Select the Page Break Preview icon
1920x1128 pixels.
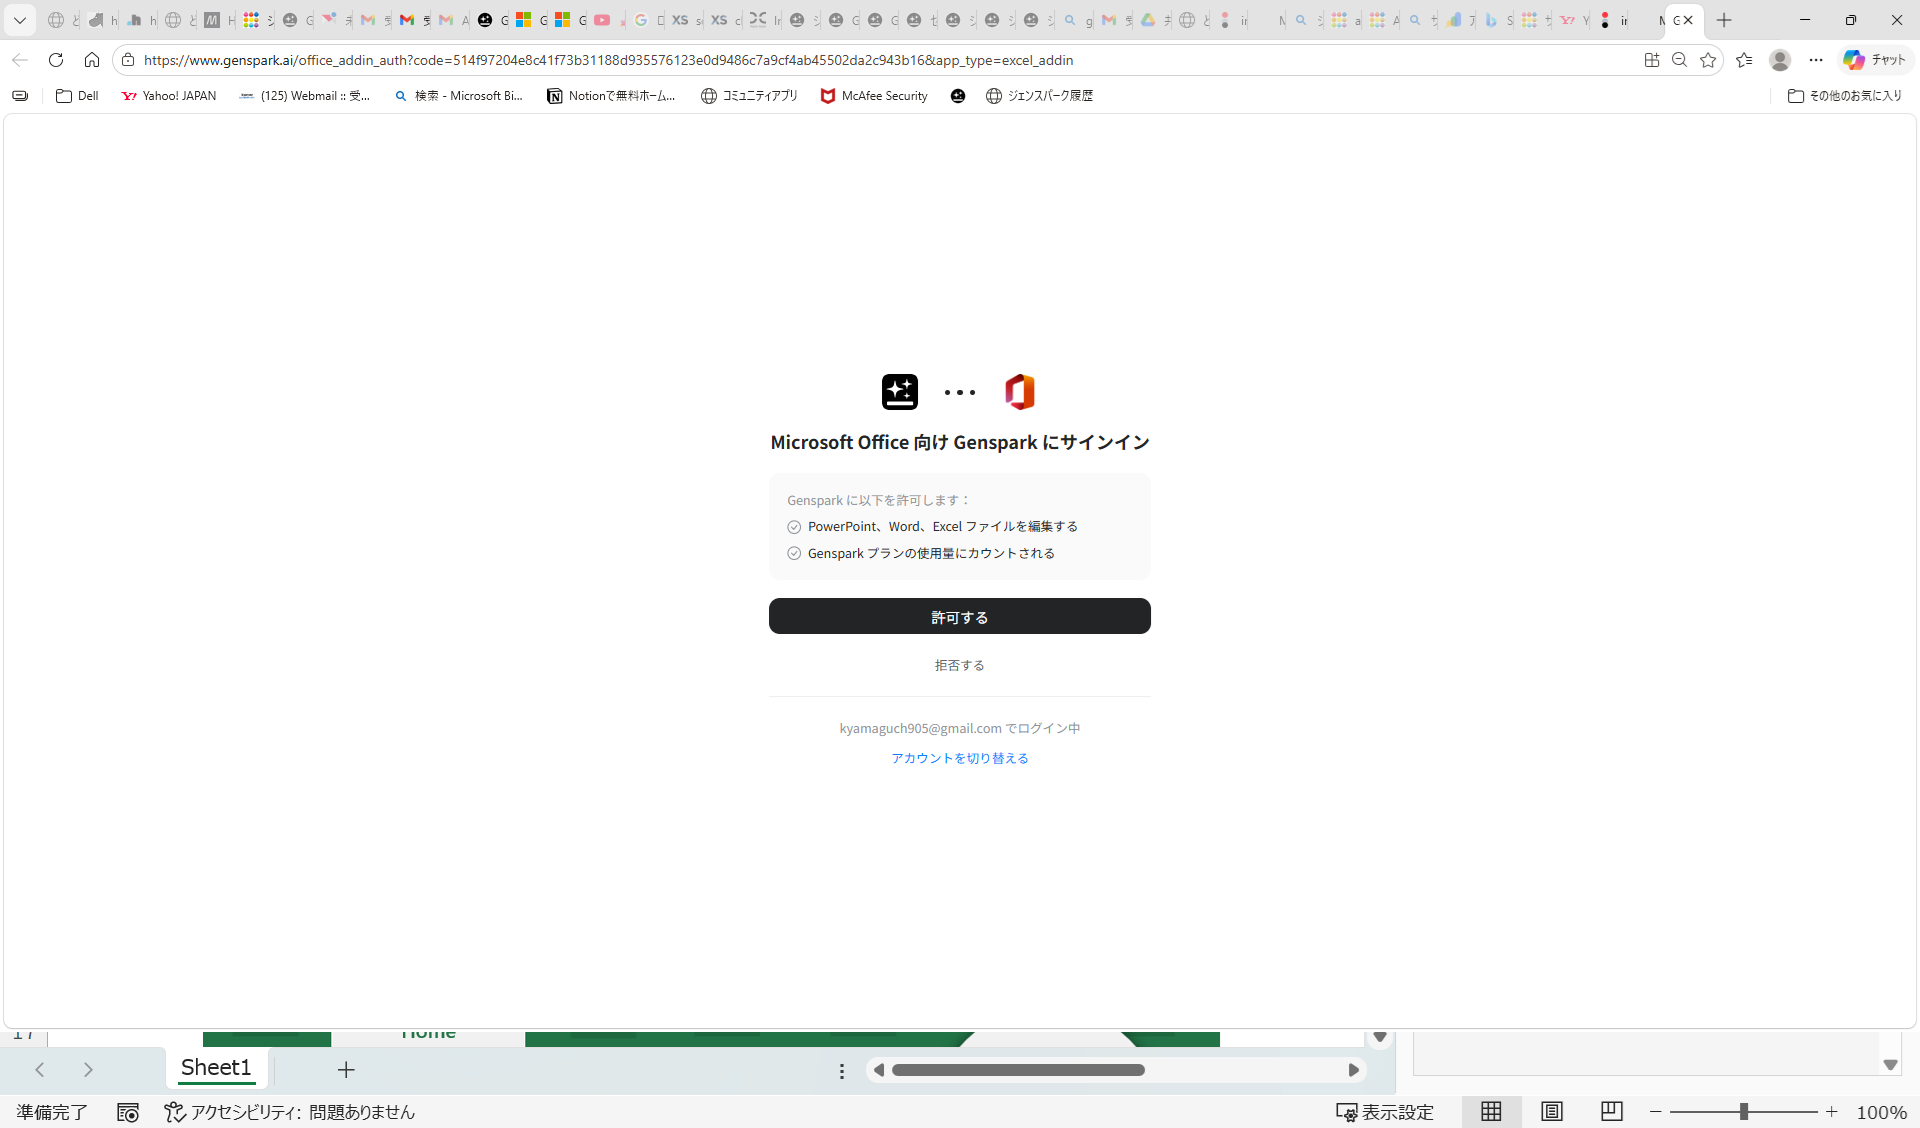click(1610, 1111)
